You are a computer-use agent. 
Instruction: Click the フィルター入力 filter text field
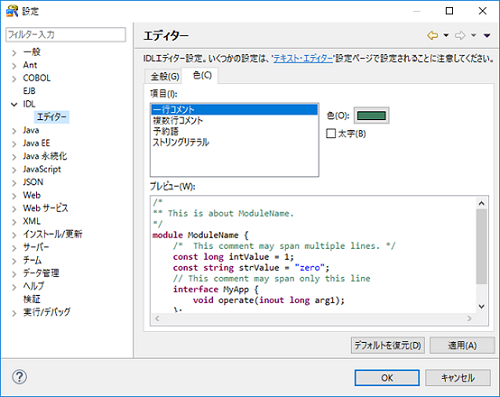66,35
